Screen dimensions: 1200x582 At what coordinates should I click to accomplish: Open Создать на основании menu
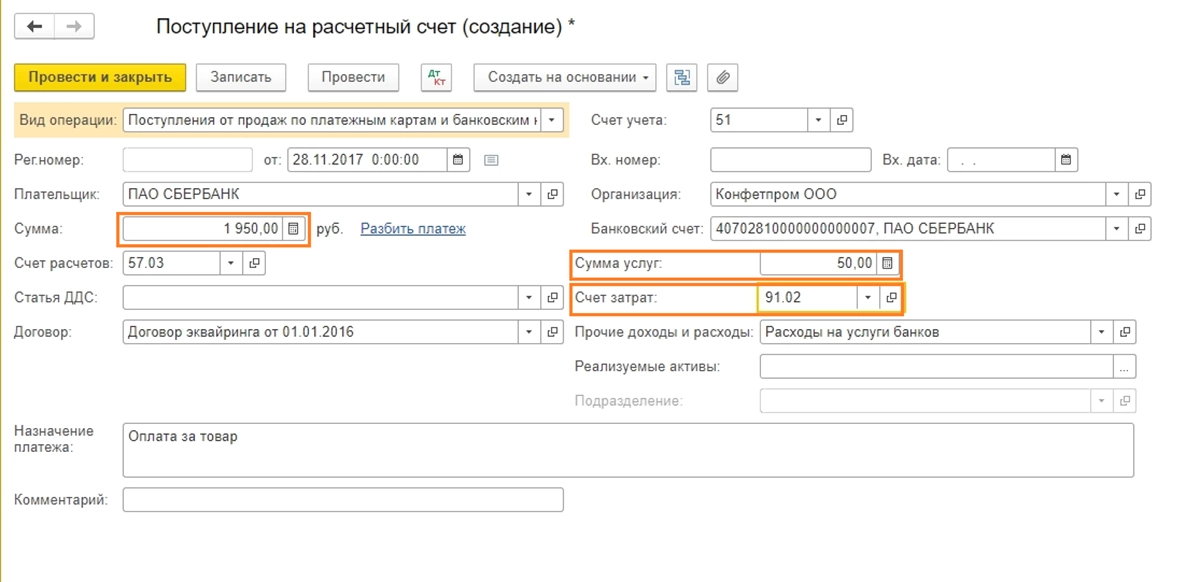[x=565, y=77]
